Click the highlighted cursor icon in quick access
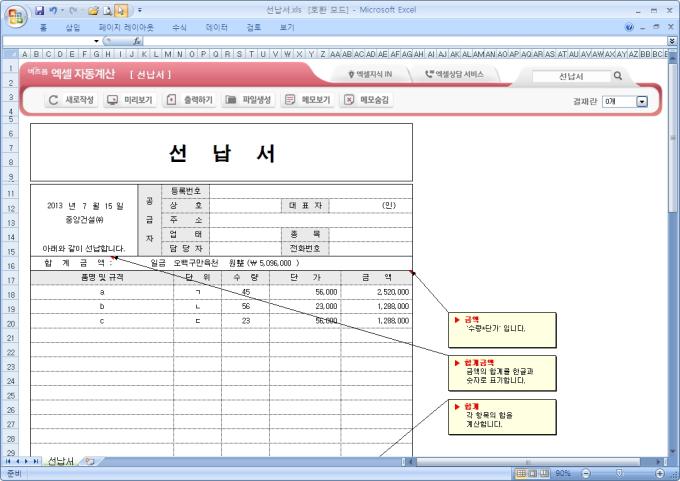 tap(121, 10)
